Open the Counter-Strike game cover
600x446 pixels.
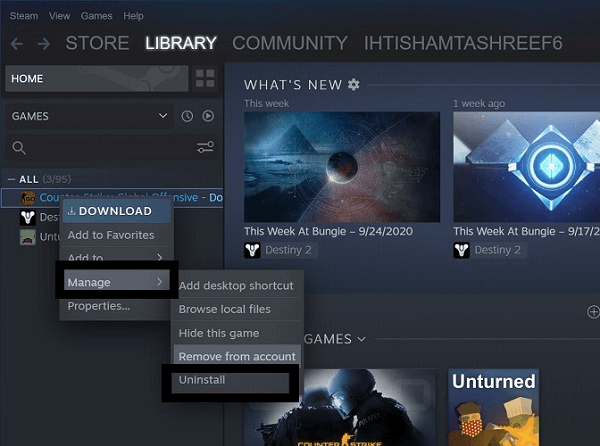[340, 407]
